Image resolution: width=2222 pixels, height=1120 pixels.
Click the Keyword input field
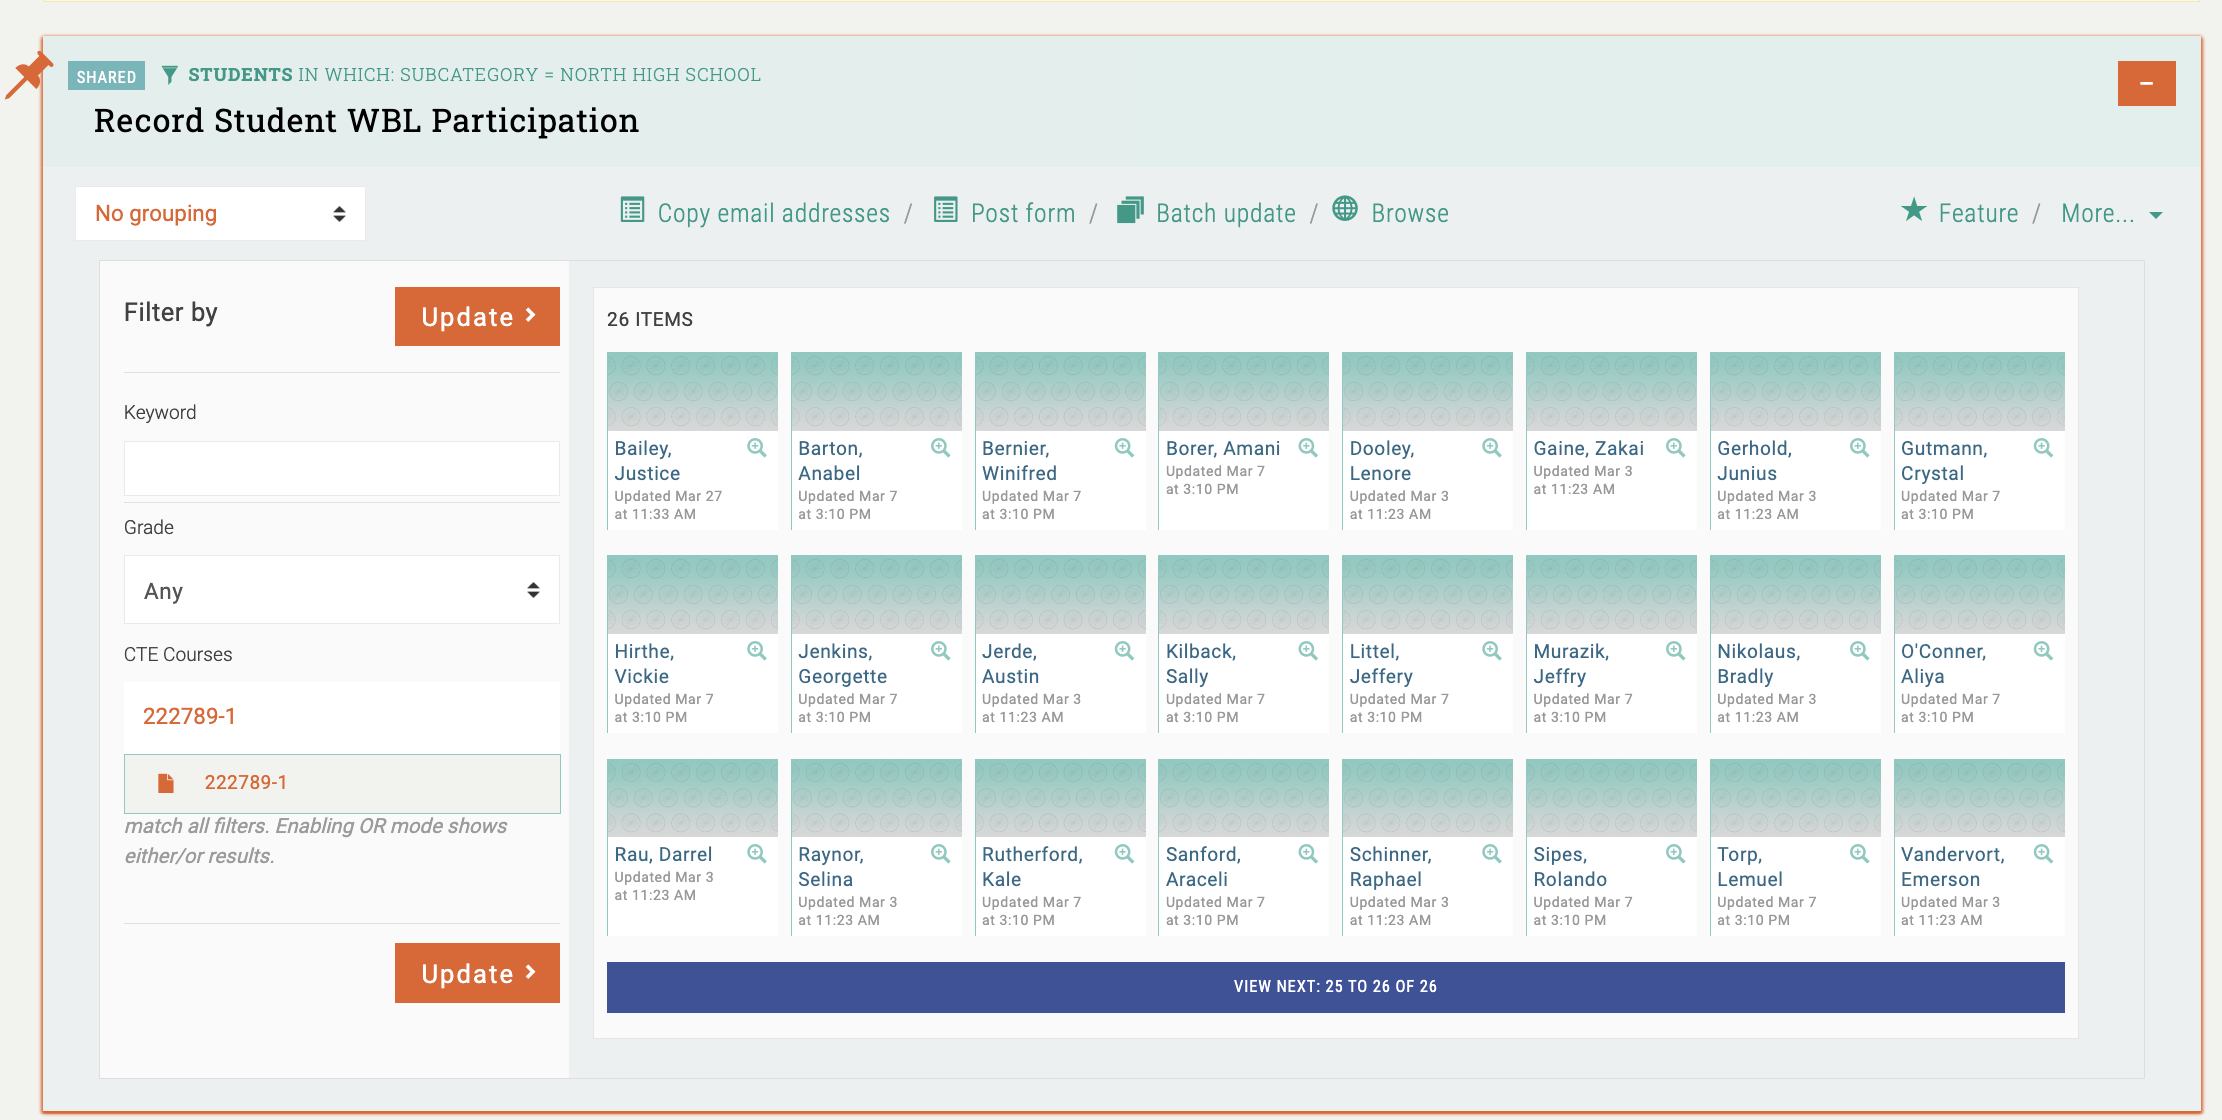[341, 468]
